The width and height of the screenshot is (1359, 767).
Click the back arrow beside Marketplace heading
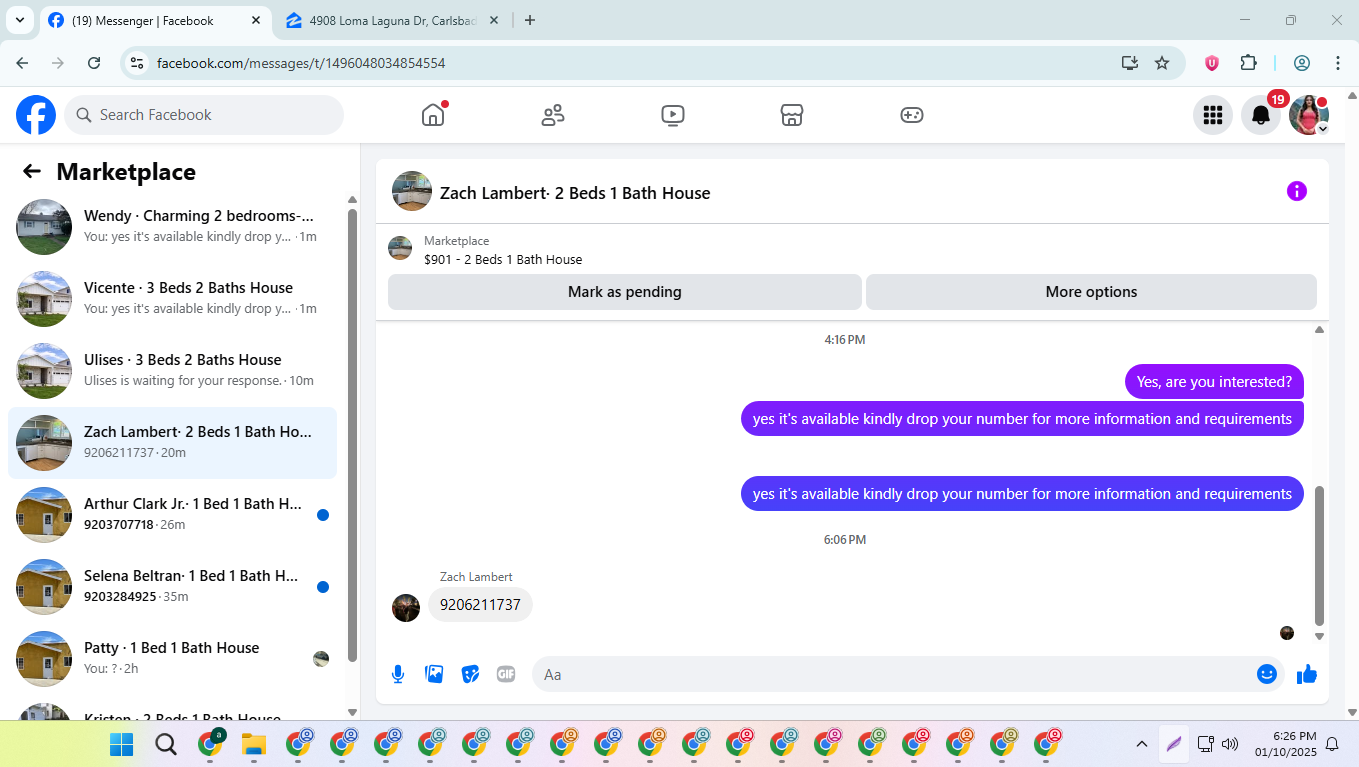(32, 171)
